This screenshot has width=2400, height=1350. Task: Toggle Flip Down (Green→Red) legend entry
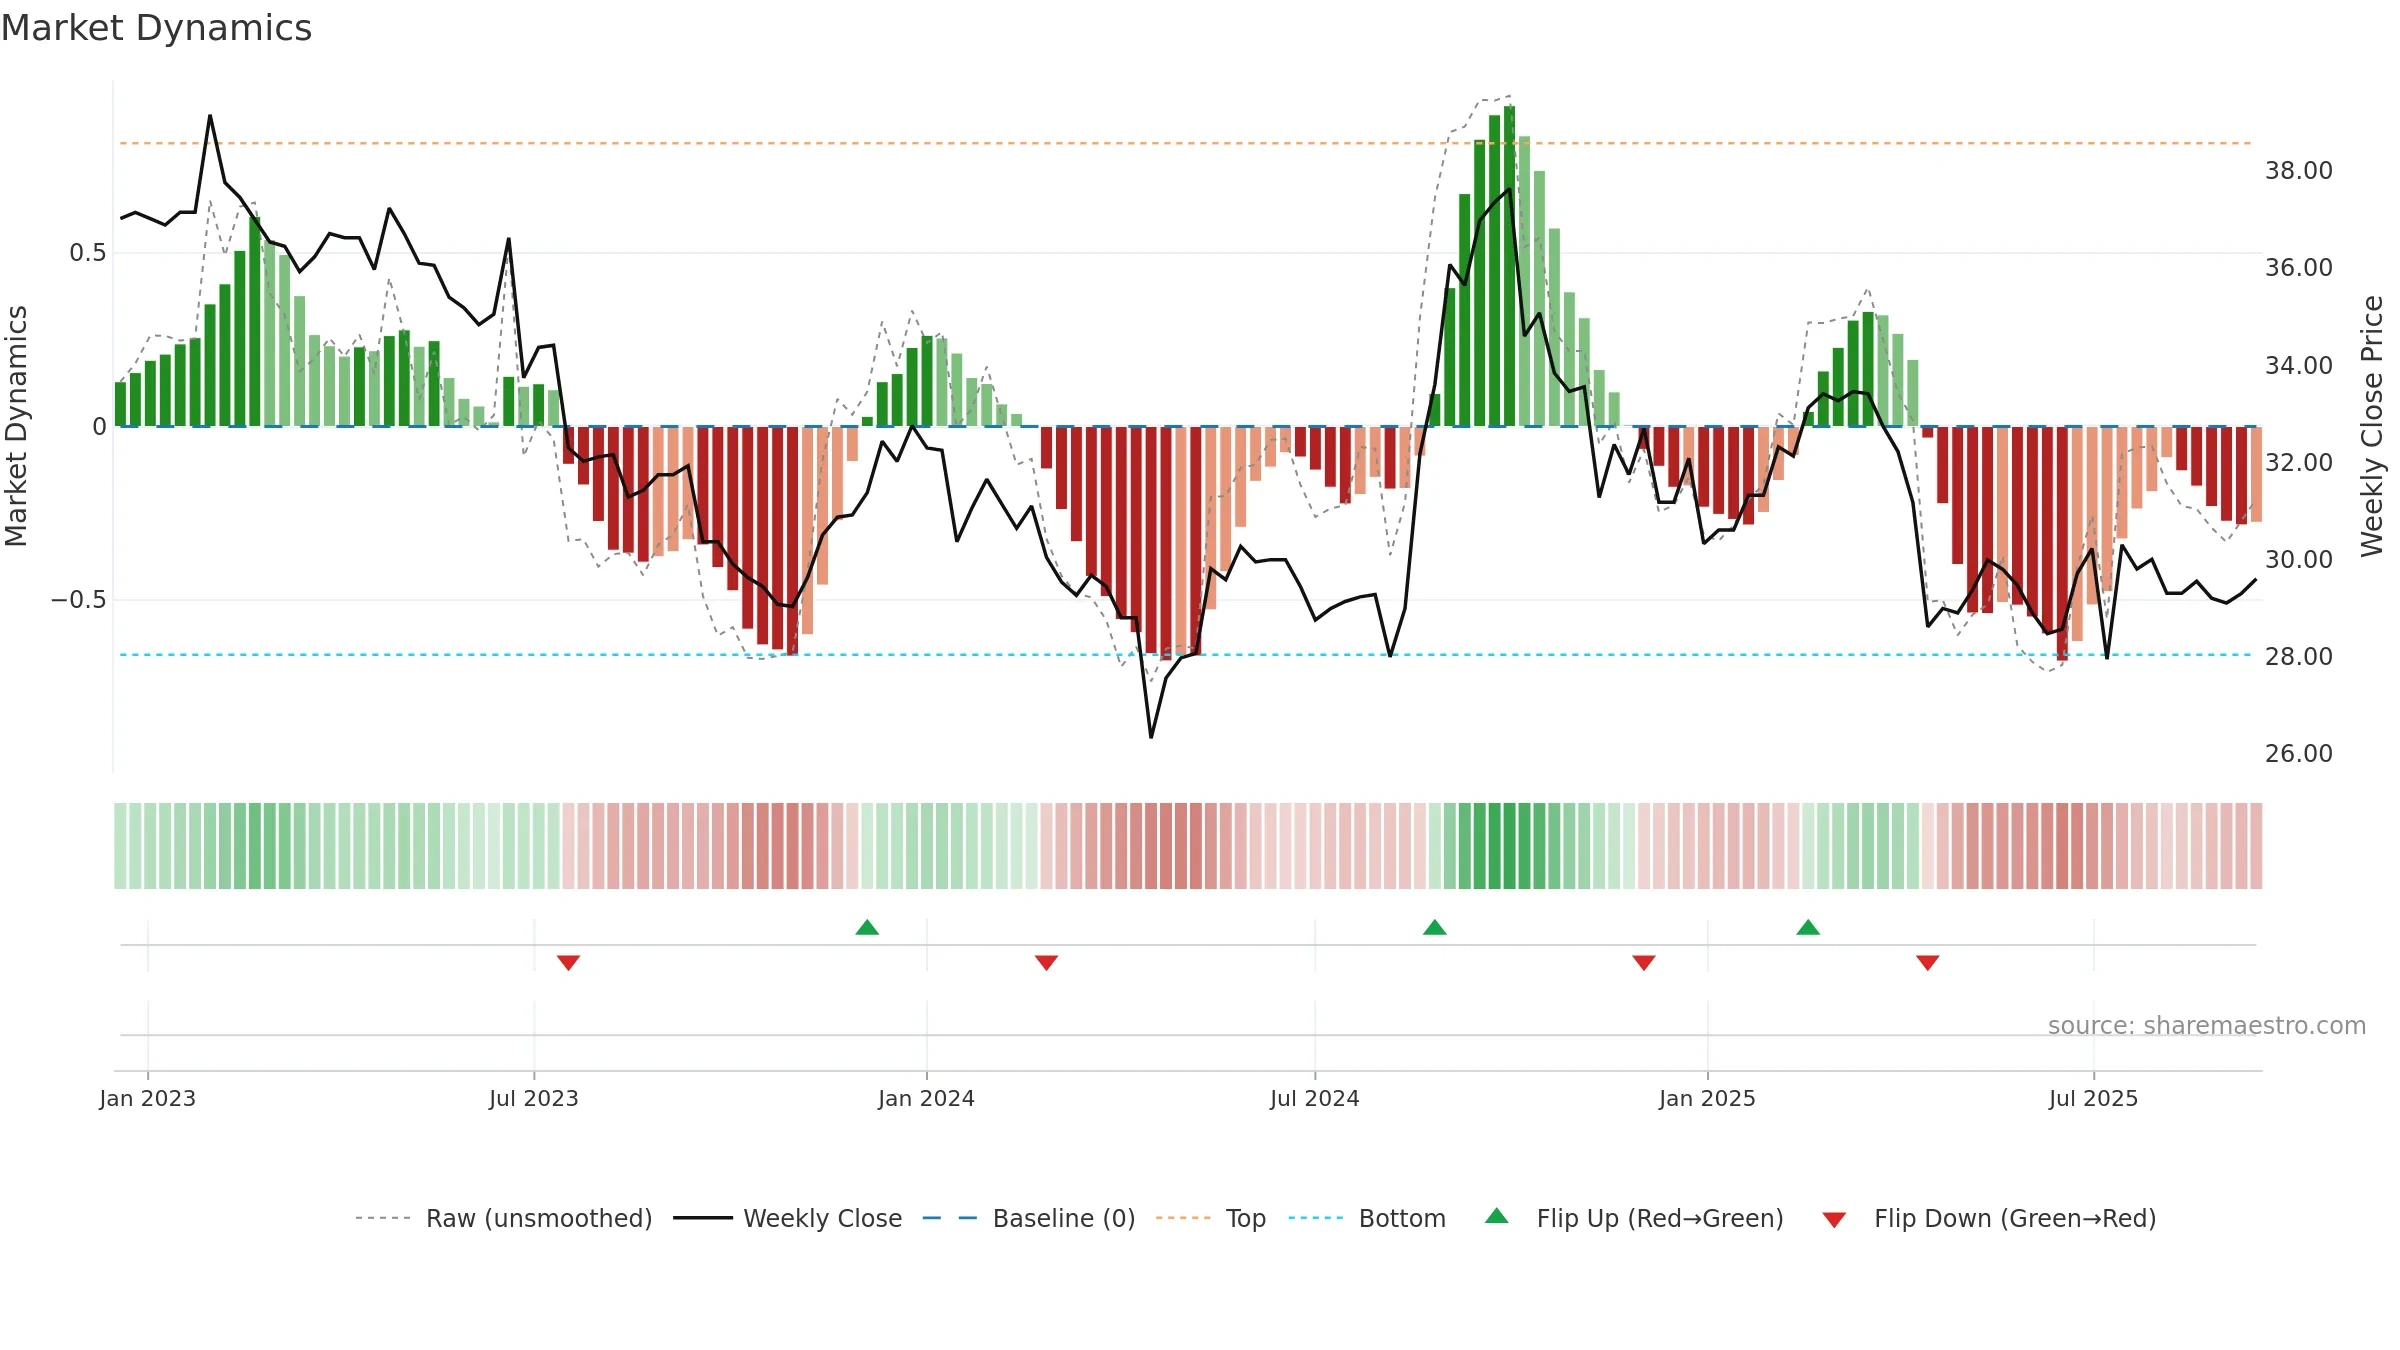(x=1989, y=1218)
